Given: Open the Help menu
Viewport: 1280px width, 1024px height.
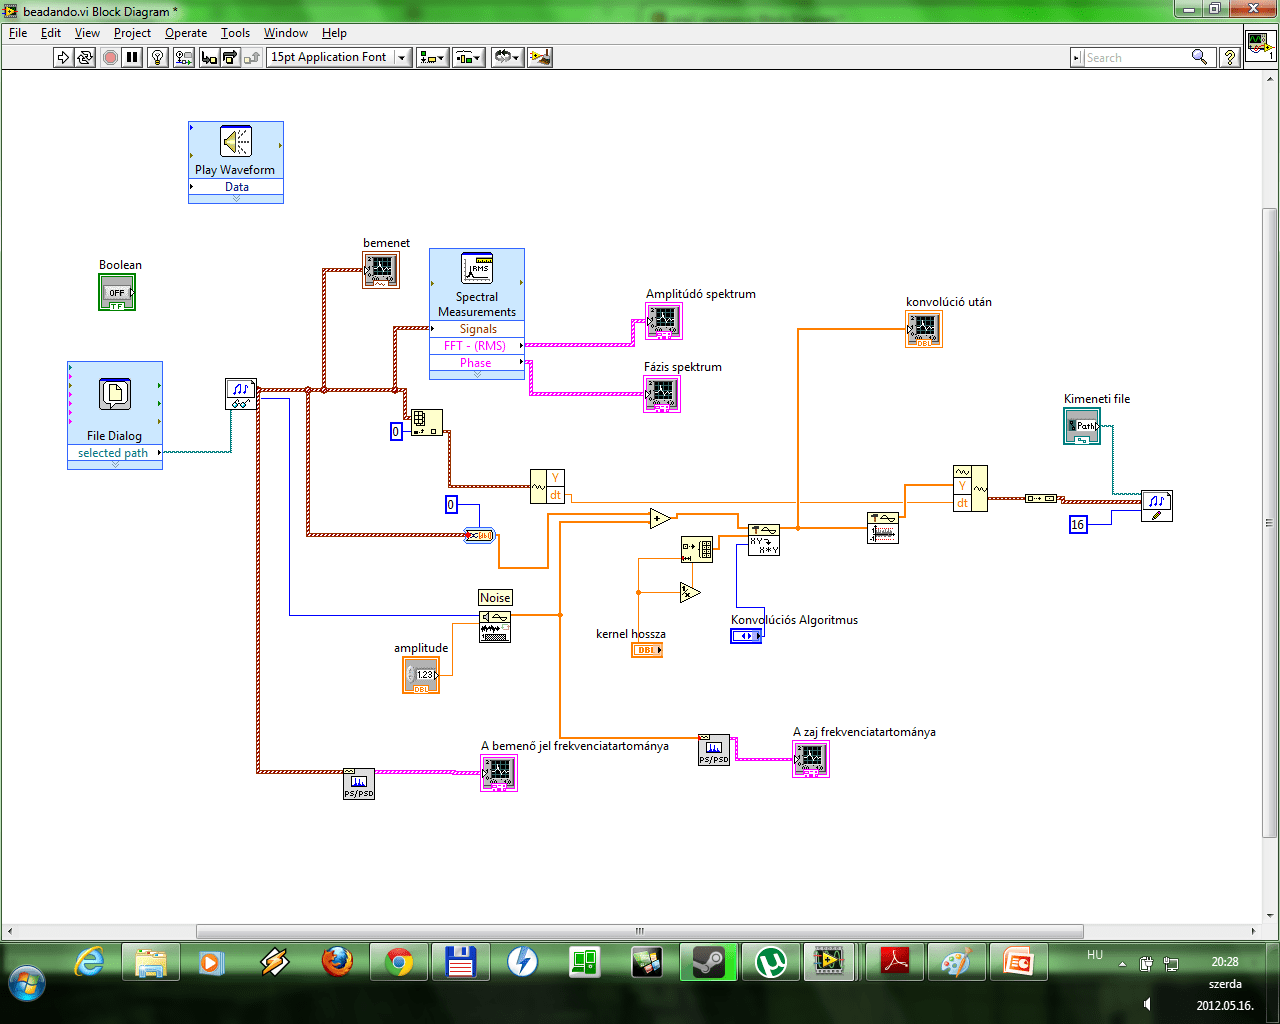Looking at the screenshot, I should [x=334, y=33].
